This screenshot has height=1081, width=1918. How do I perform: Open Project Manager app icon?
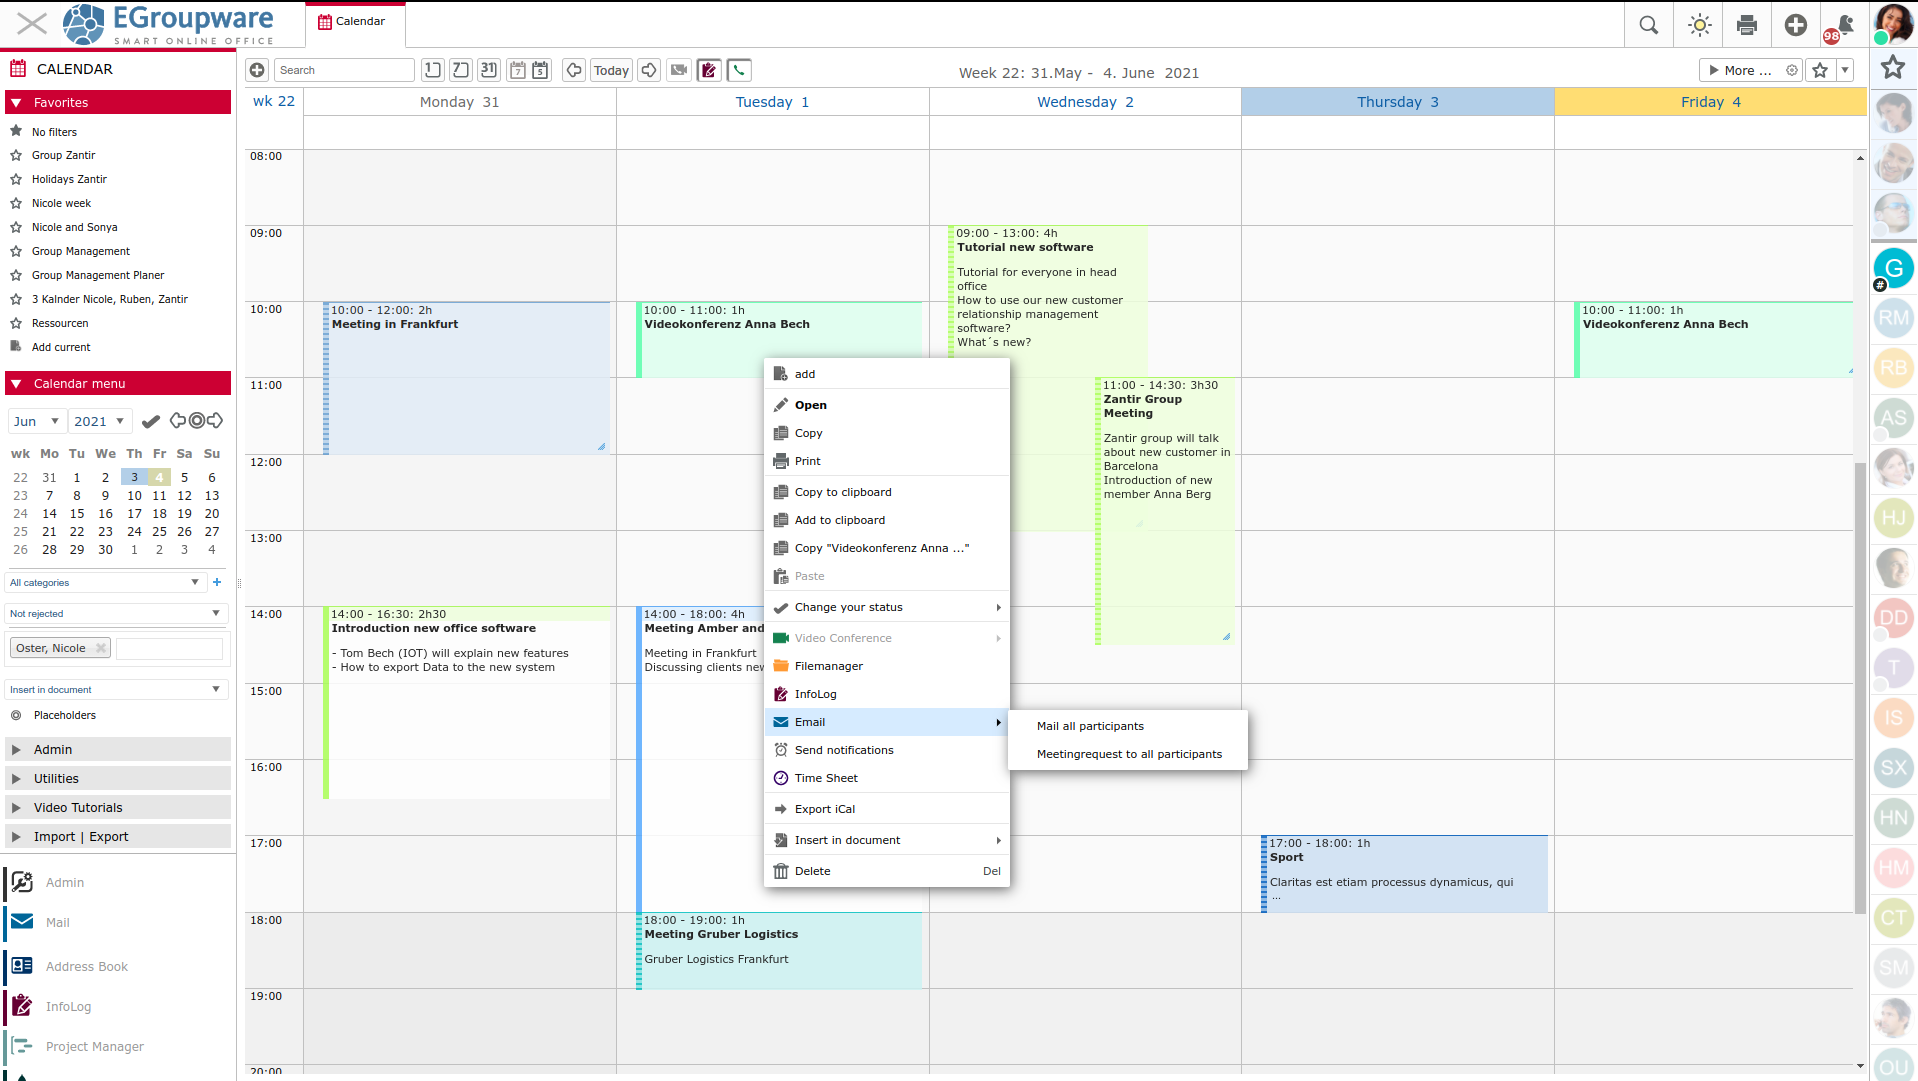click(22, 1046)
